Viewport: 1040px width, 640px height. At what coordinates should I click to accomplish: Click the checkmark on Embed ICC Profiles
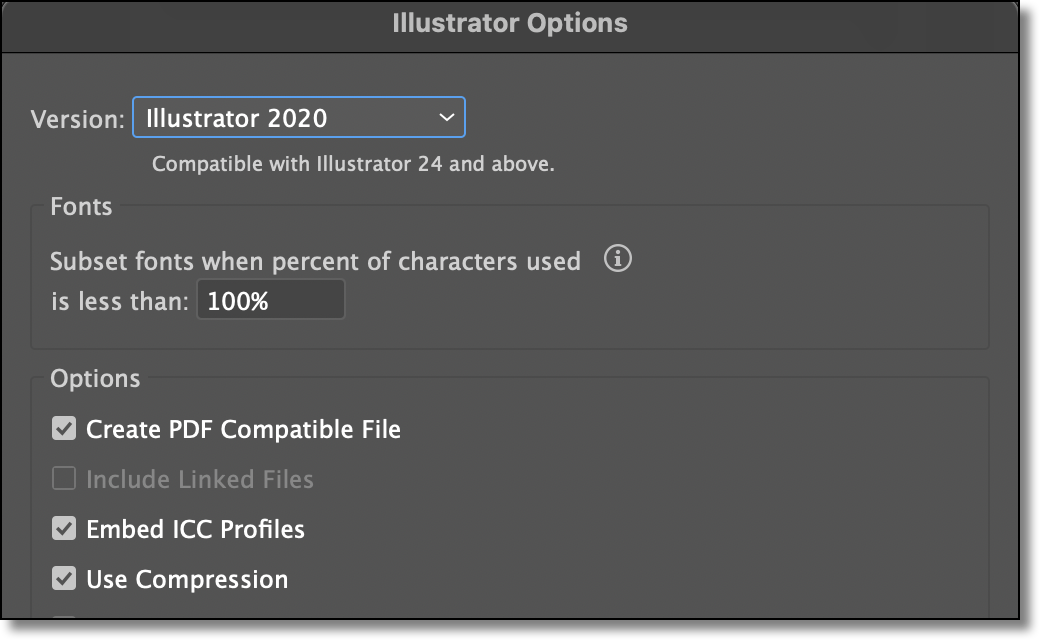64,529
